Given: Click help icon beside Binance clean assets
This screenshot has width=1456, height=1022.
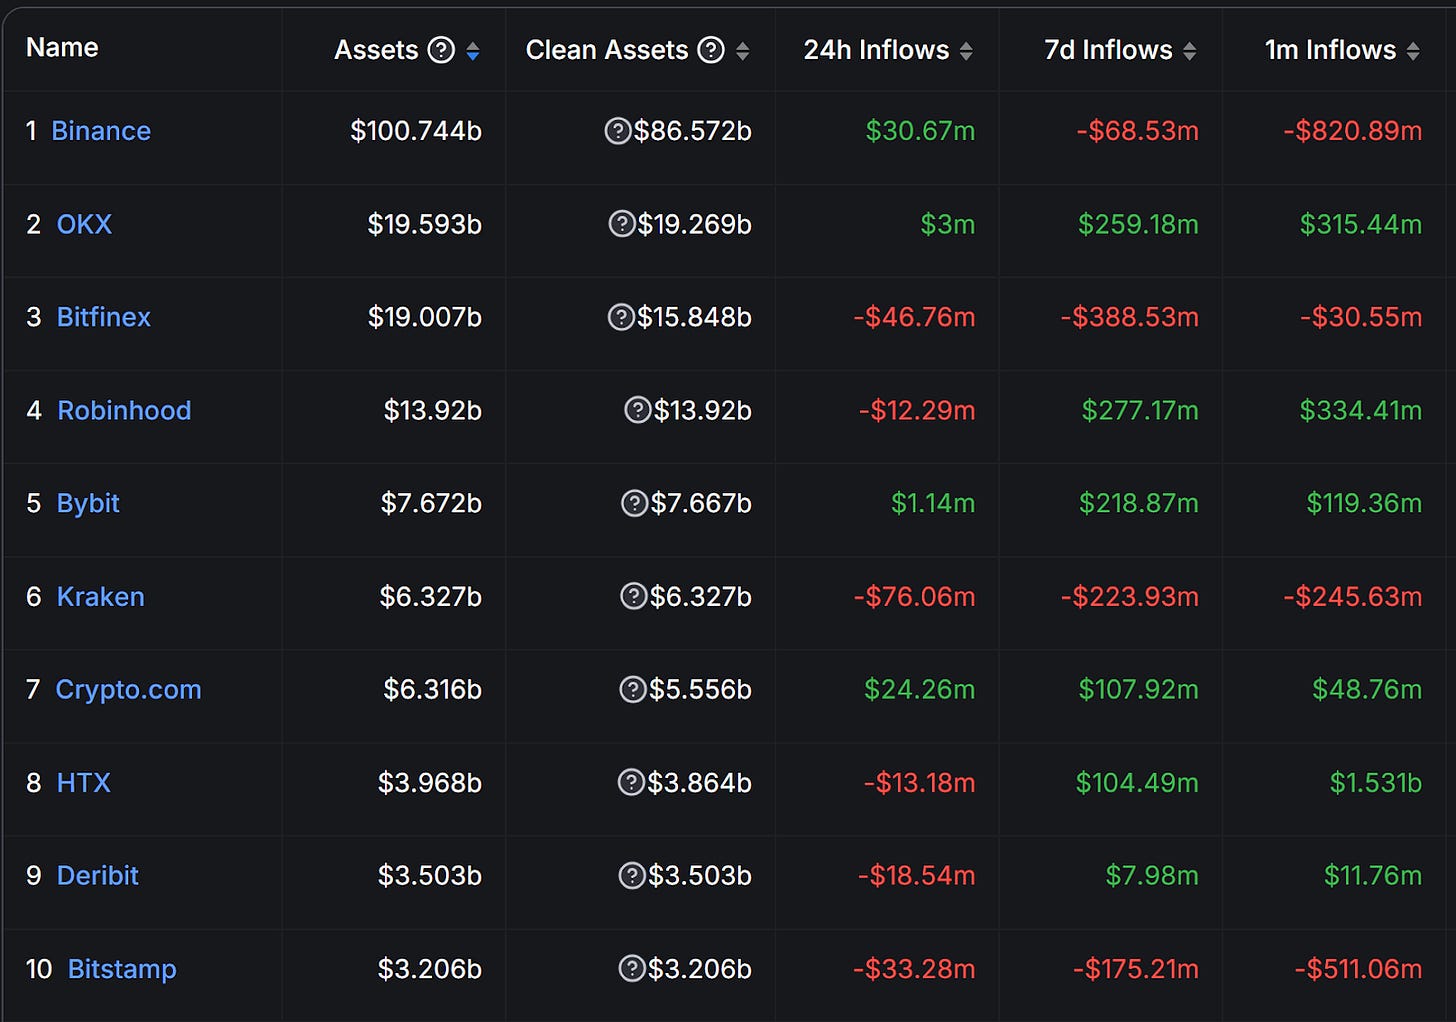Looking at the screenshot, I should pyautogui.click(x=618, y=131).
